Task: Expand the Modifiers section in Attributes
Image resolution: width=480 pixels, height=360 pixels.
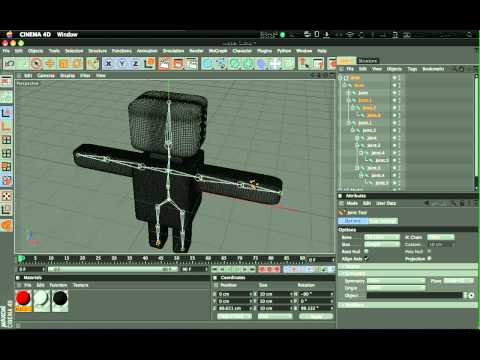Action: point(408,305)
